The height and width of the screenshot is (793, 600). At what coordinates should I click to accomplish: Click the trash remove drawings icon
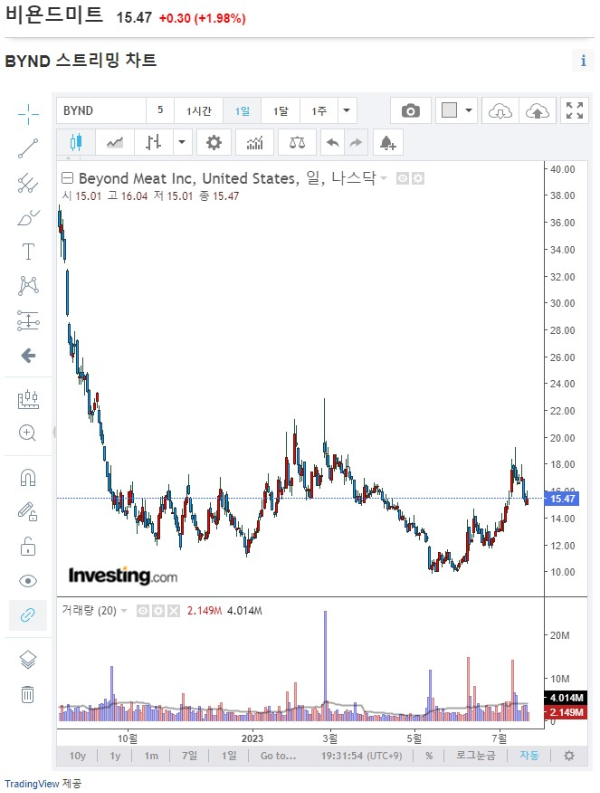pyautogui.click(x=28, y=694)
